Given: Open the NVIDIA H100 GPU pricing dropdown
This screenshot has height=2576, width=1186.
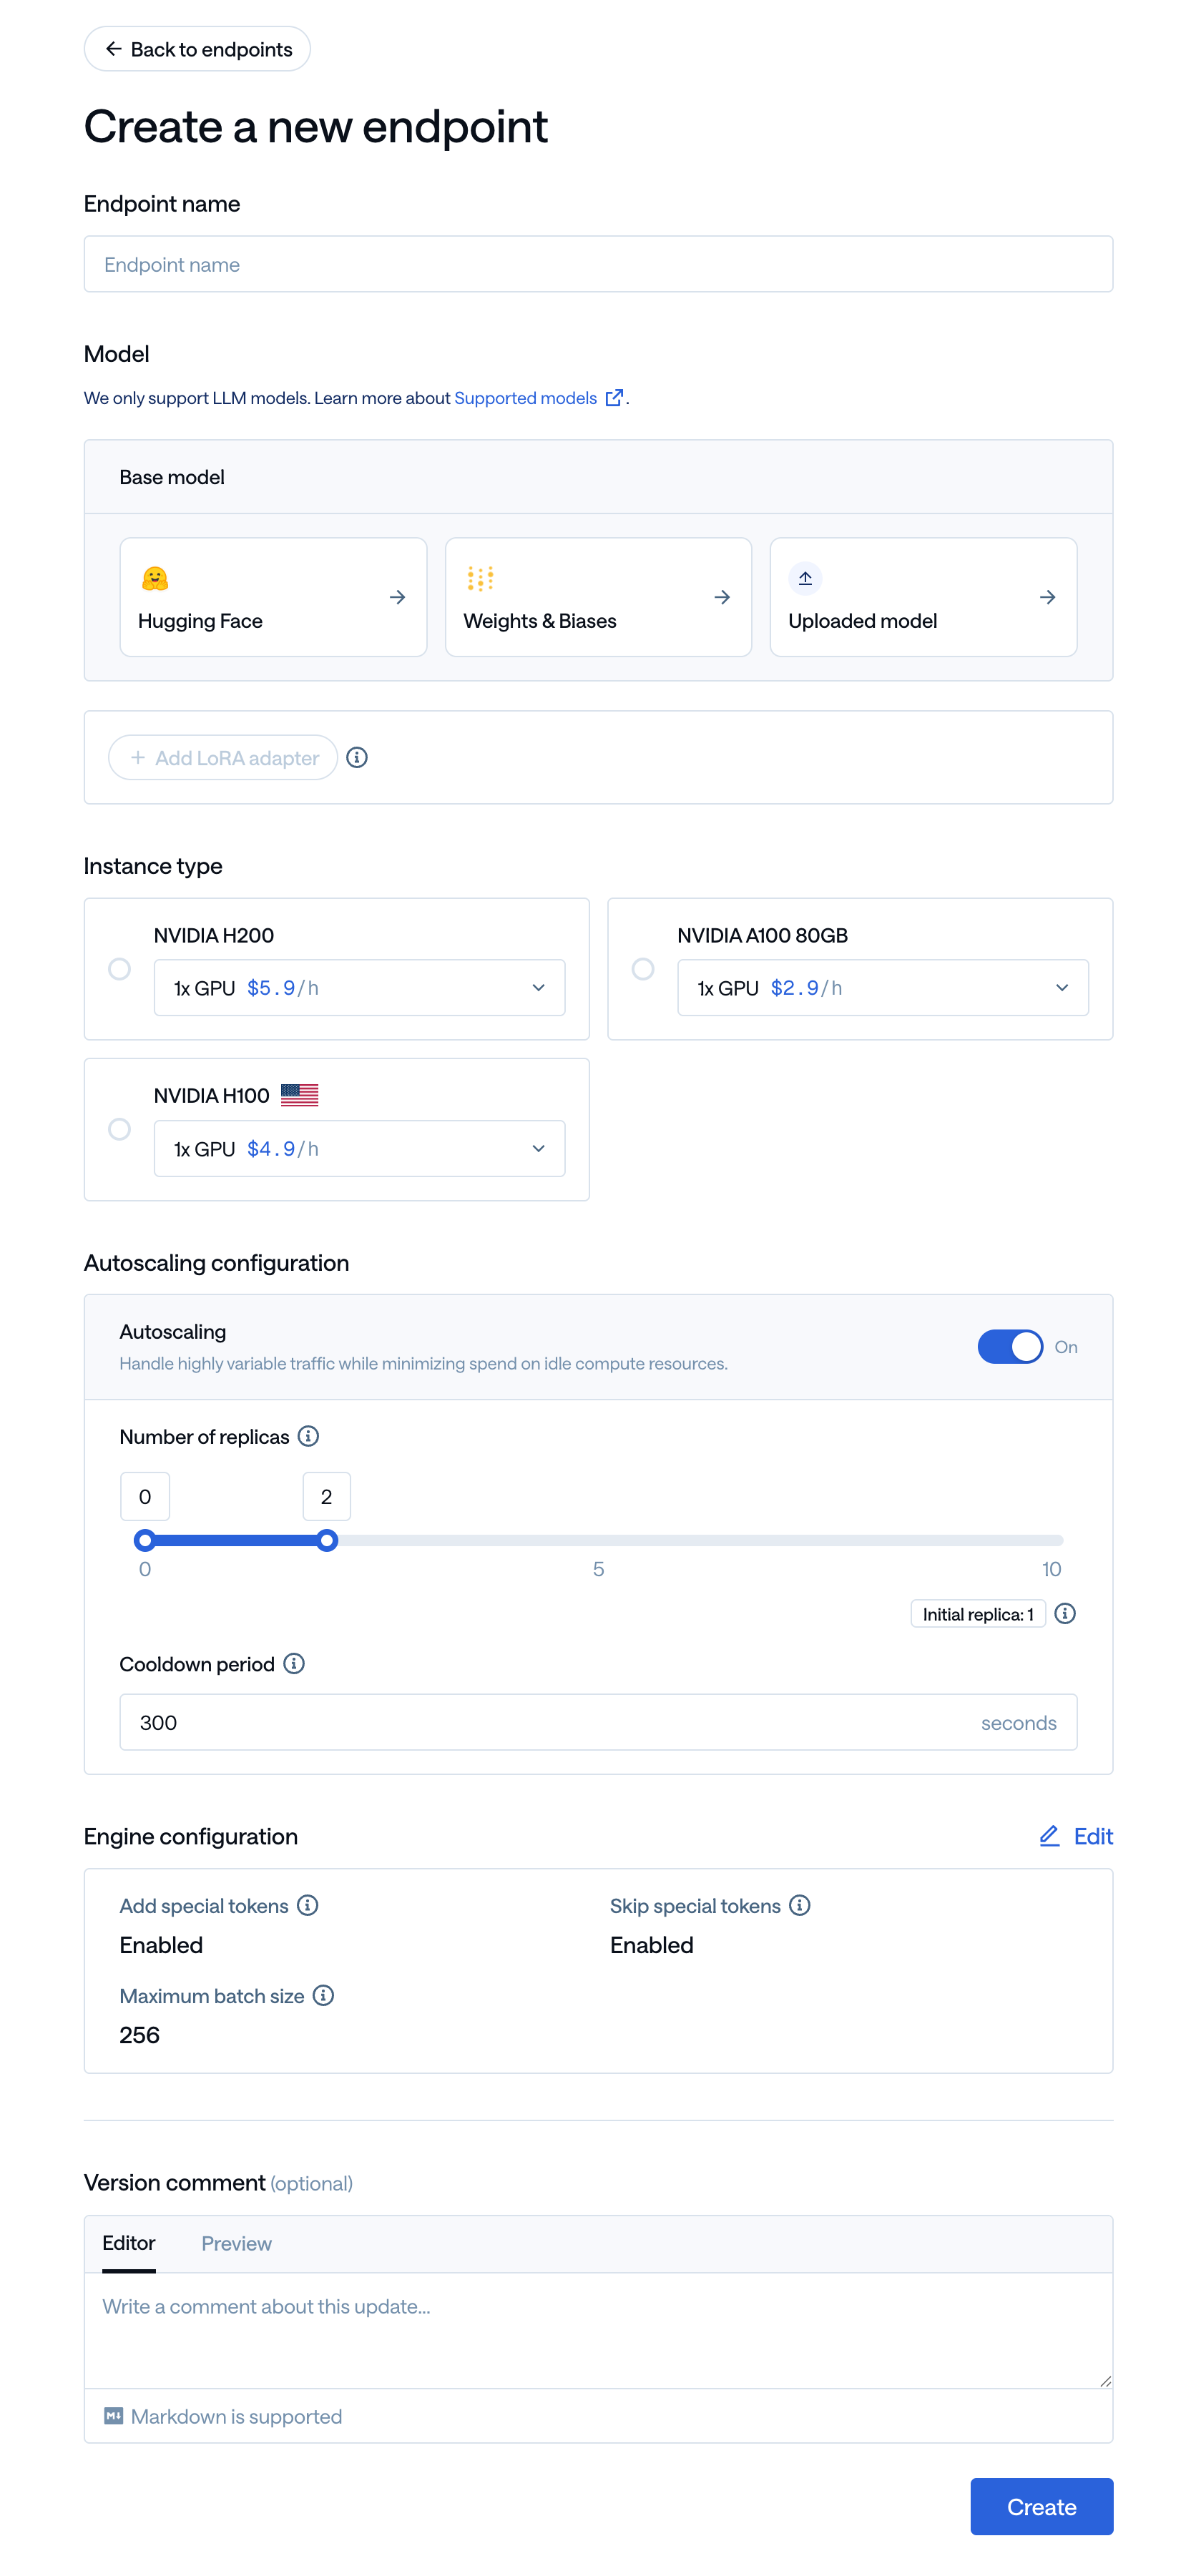Looking at the screenshot, I should click(359, 1148).
